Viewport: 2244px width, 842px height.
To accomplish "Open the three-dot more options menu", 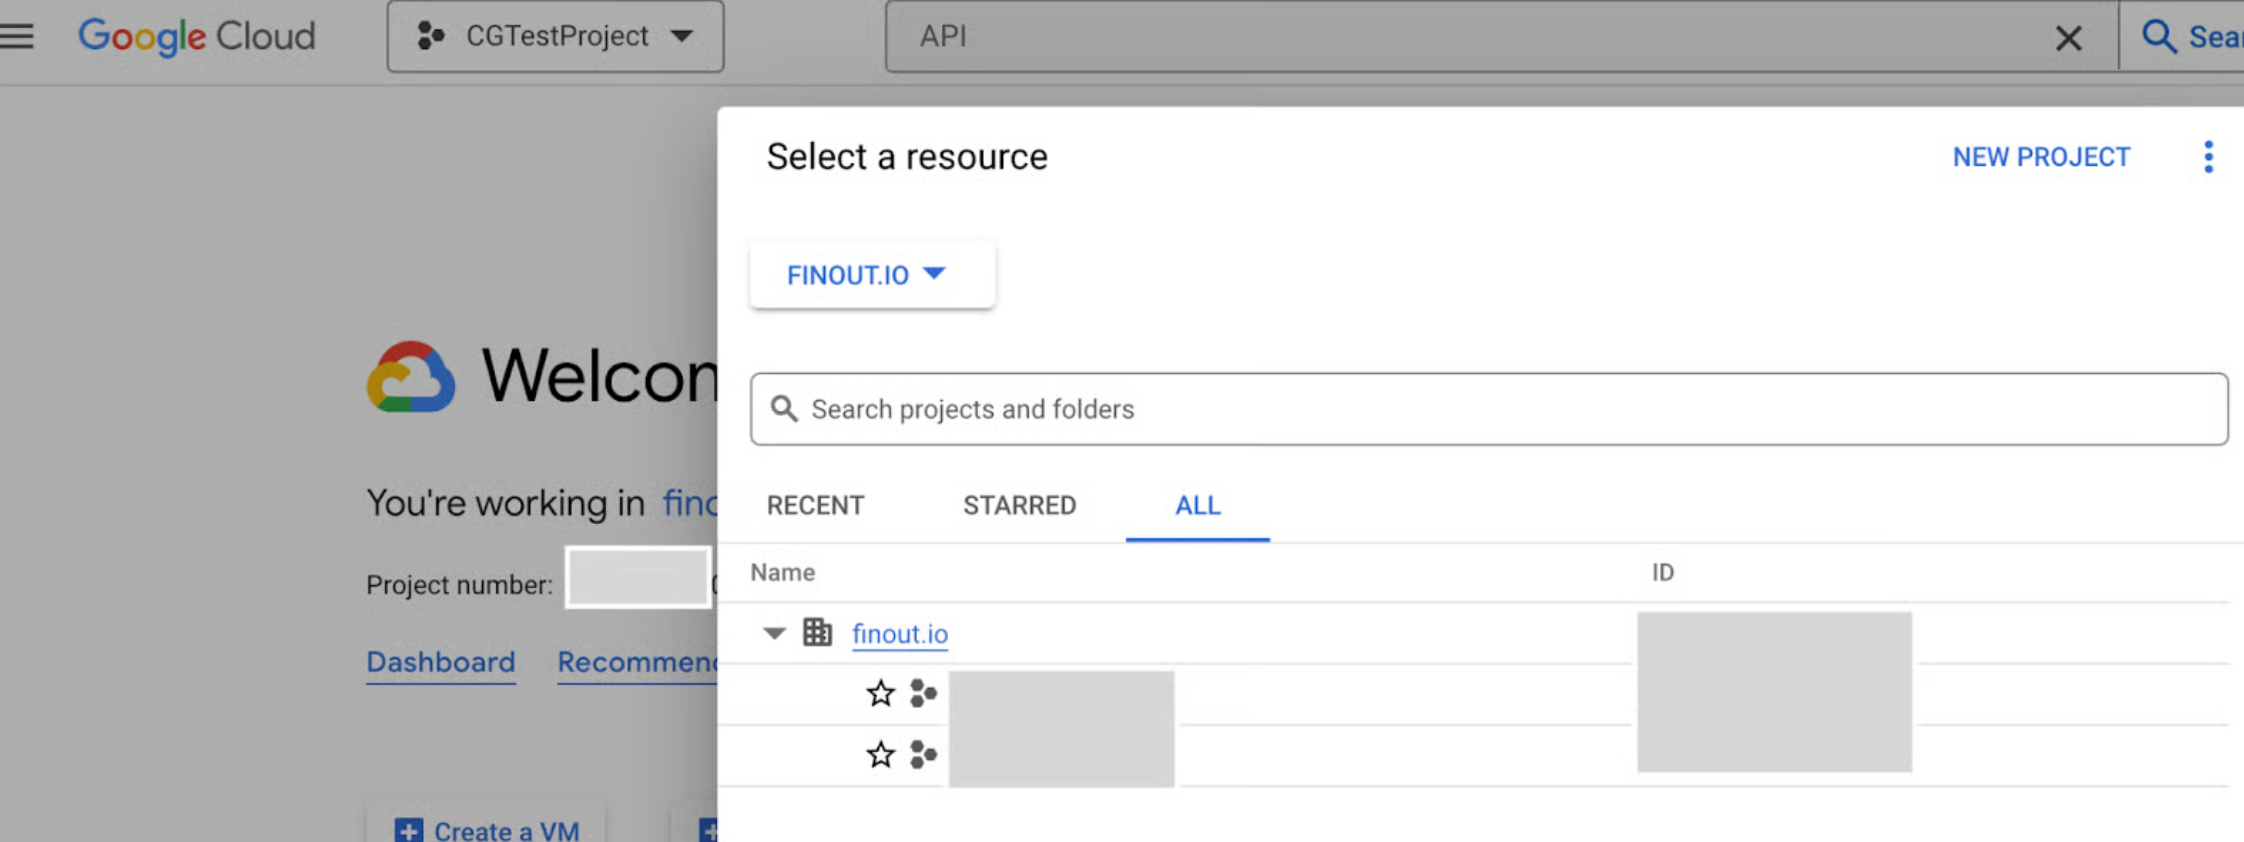I will point(2208,157).
